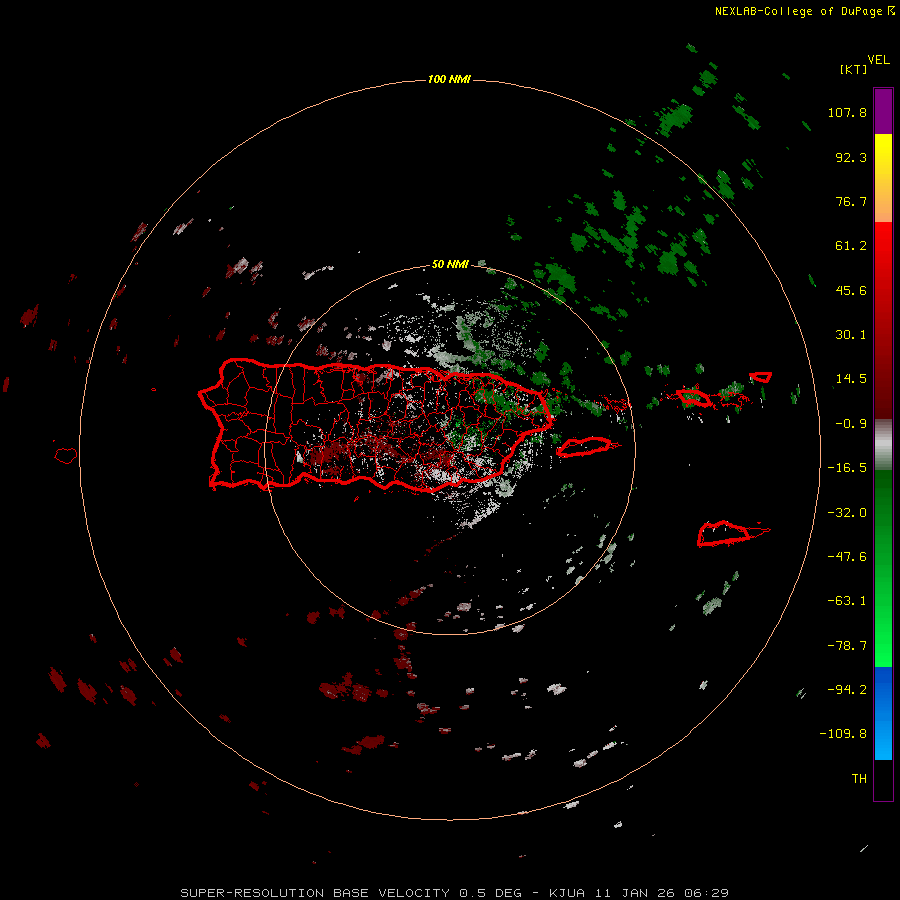Select the -78.7 velocity legend value
Viewport: 900px width, 900px height.
(x=847, y=646)
